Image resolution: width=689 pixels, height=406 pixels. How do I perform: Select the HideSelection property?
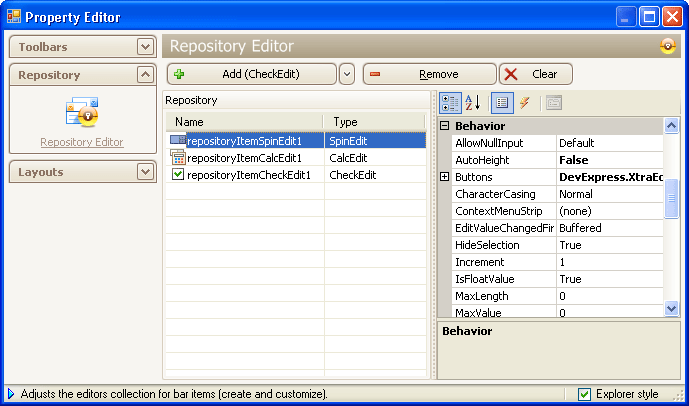504,245
